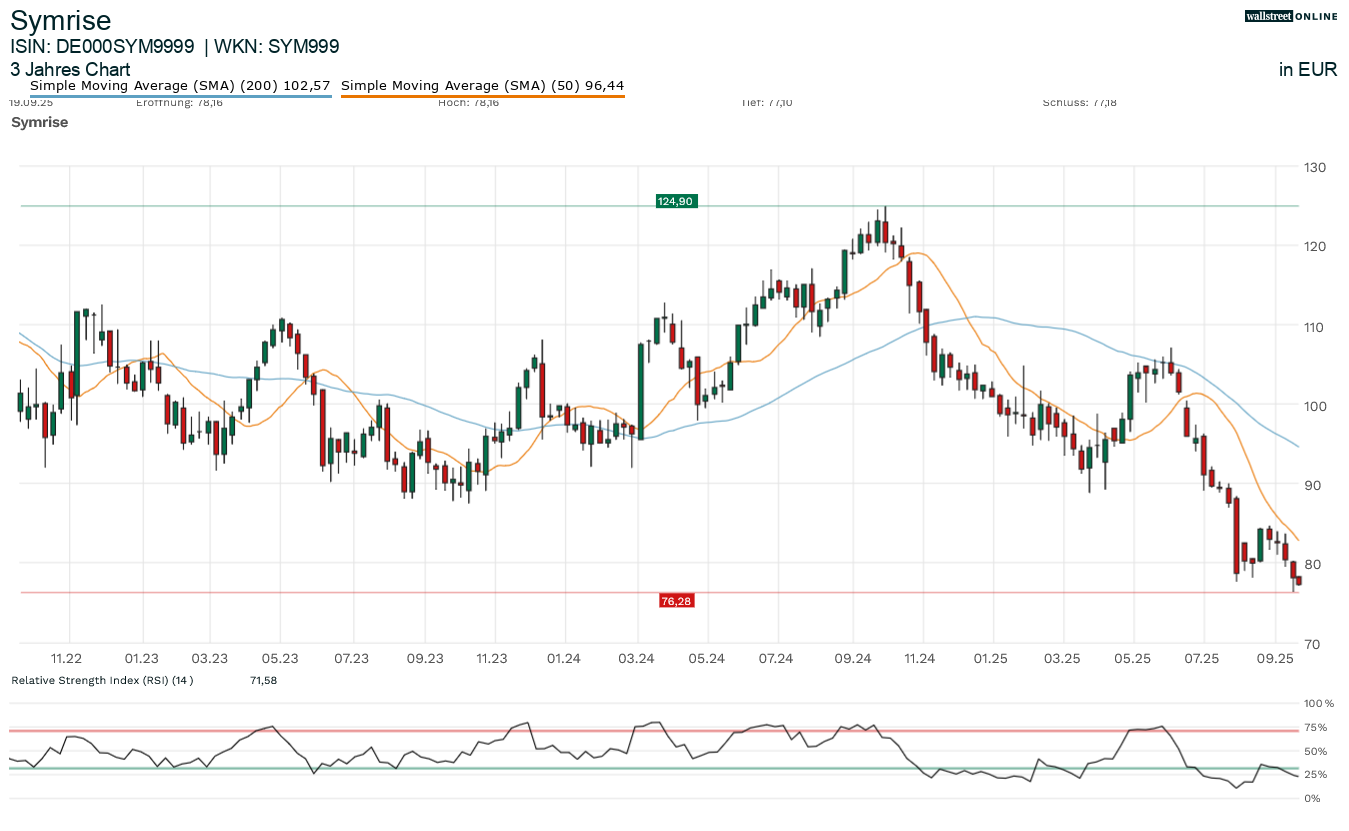Screen dimensions: 1349x831
Task: Click the 03.24 date axis label
Action: pyautogui.click(x=637, y=658)
